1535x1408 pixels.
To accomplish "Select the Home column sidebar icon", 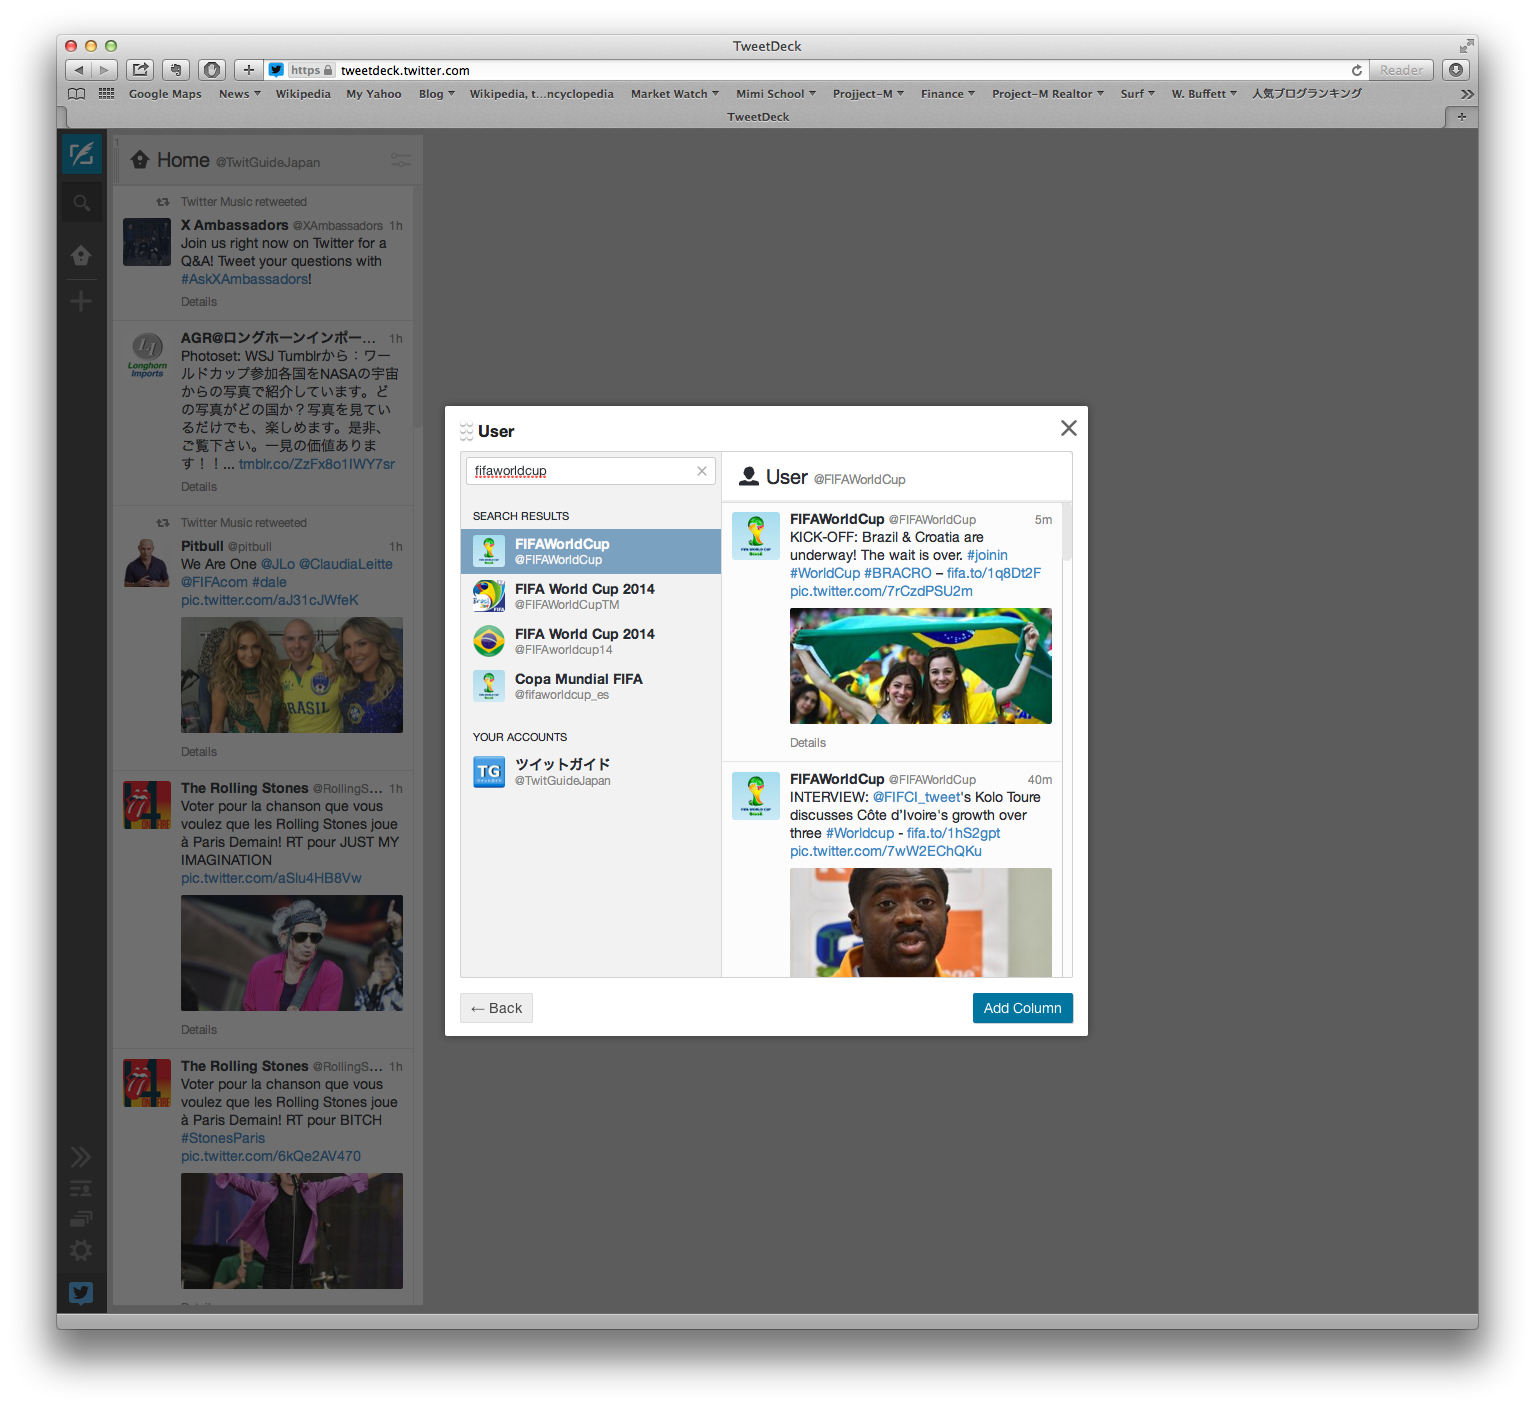I will coord(81,256).
